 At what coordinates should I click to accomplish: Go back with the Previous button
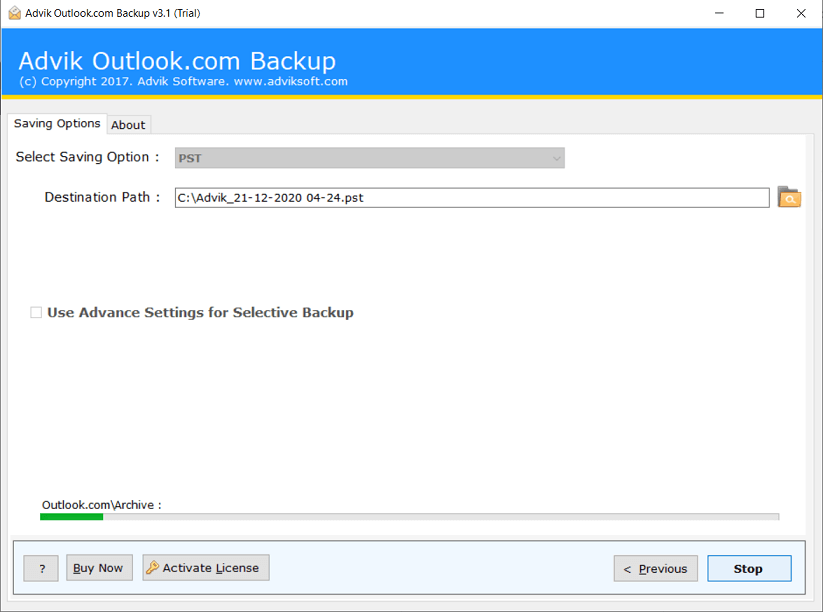pyautogui.click(x=656, y=568)
